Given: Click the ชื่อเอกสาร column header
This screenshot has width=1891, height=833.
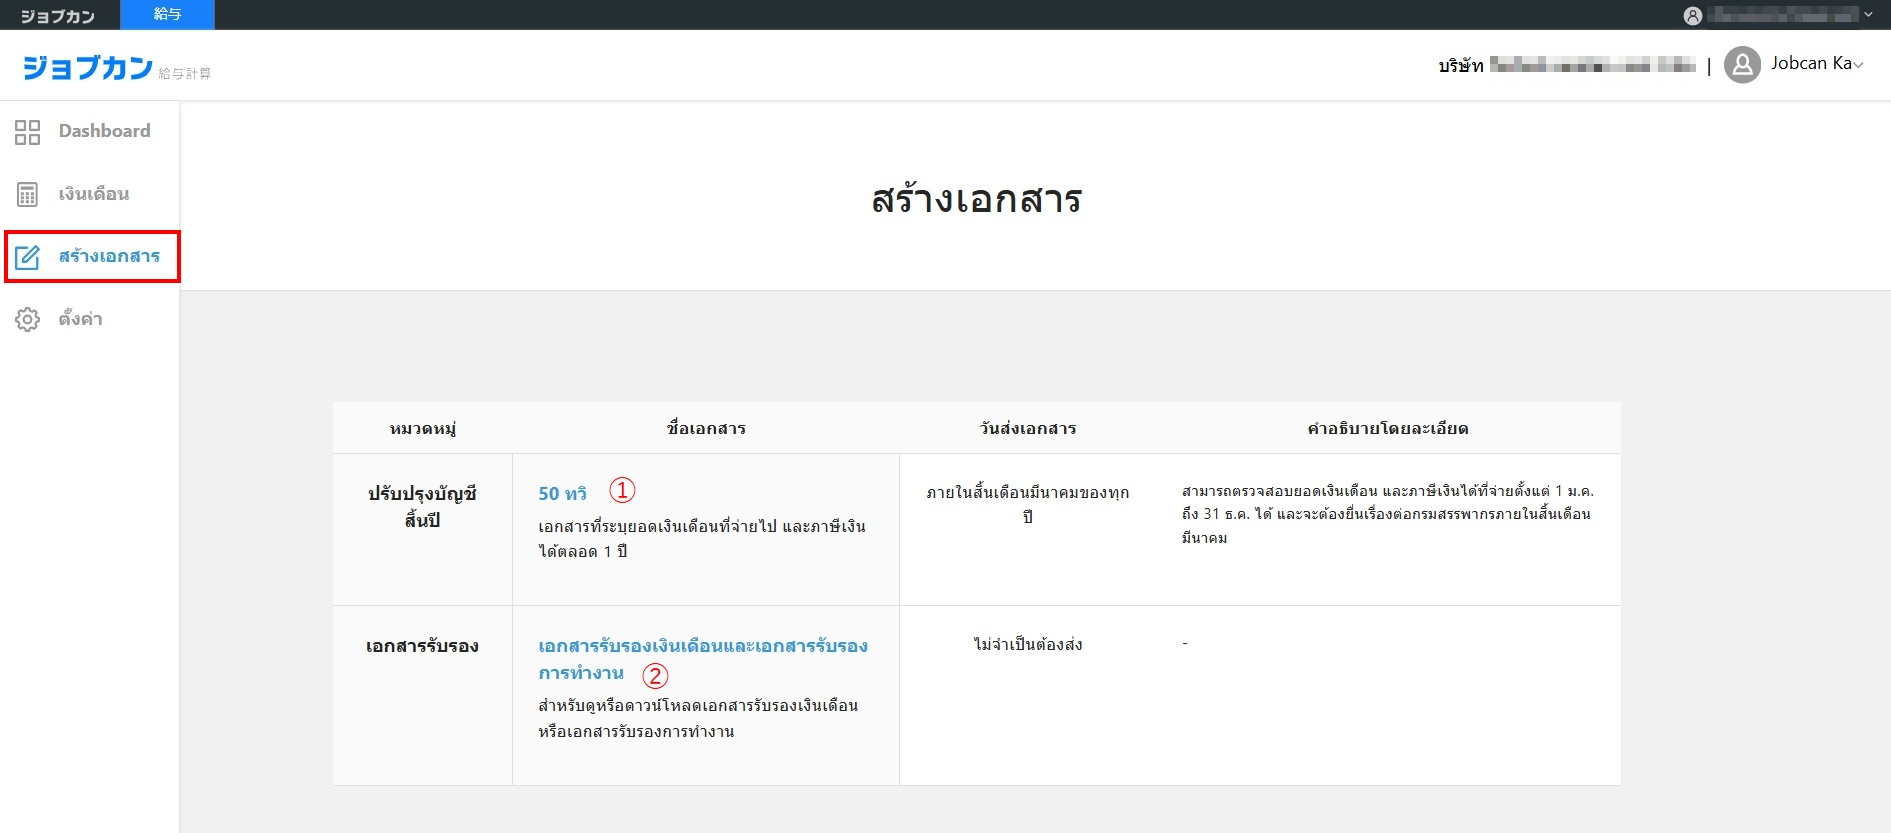Looking at the screenshot, I should pyautogui.click(x=706, y=428).
